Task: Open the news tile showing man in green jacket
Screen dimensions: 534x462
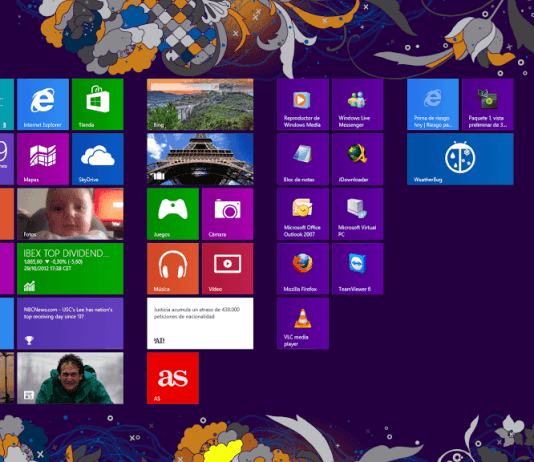Action: click(x=70, y=378)
